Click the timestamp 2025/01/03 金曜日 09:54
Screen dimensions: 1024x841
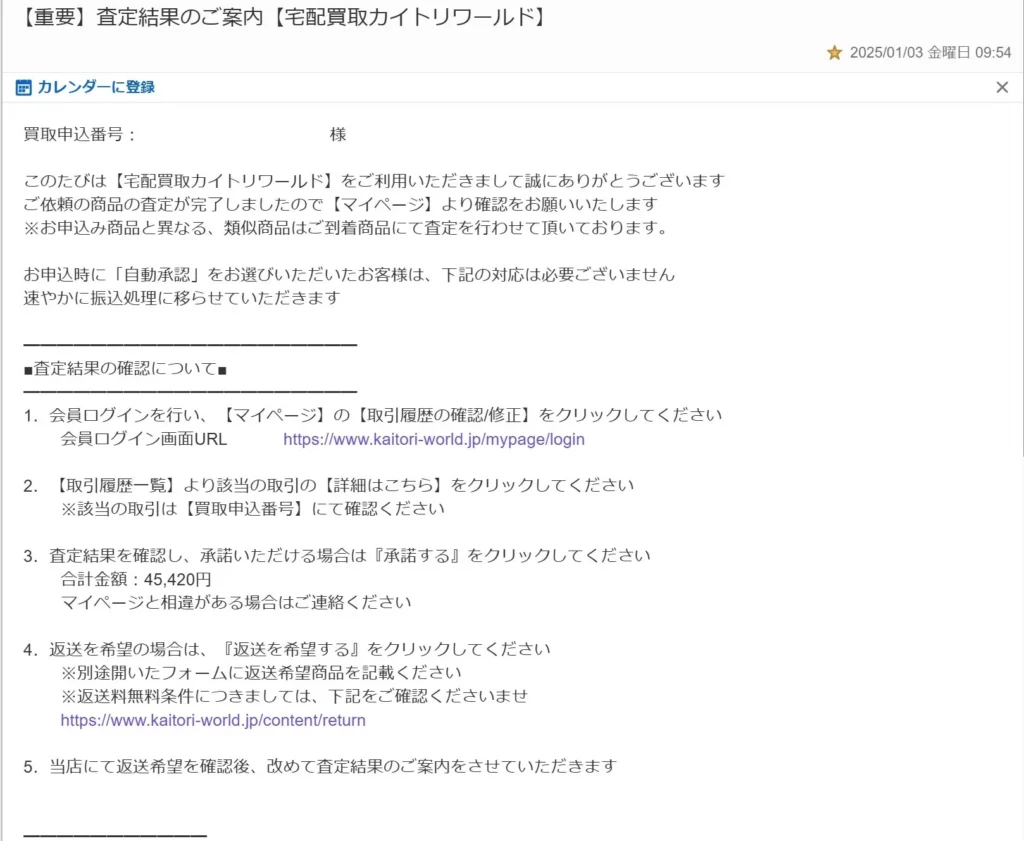[x=930, y=52]
